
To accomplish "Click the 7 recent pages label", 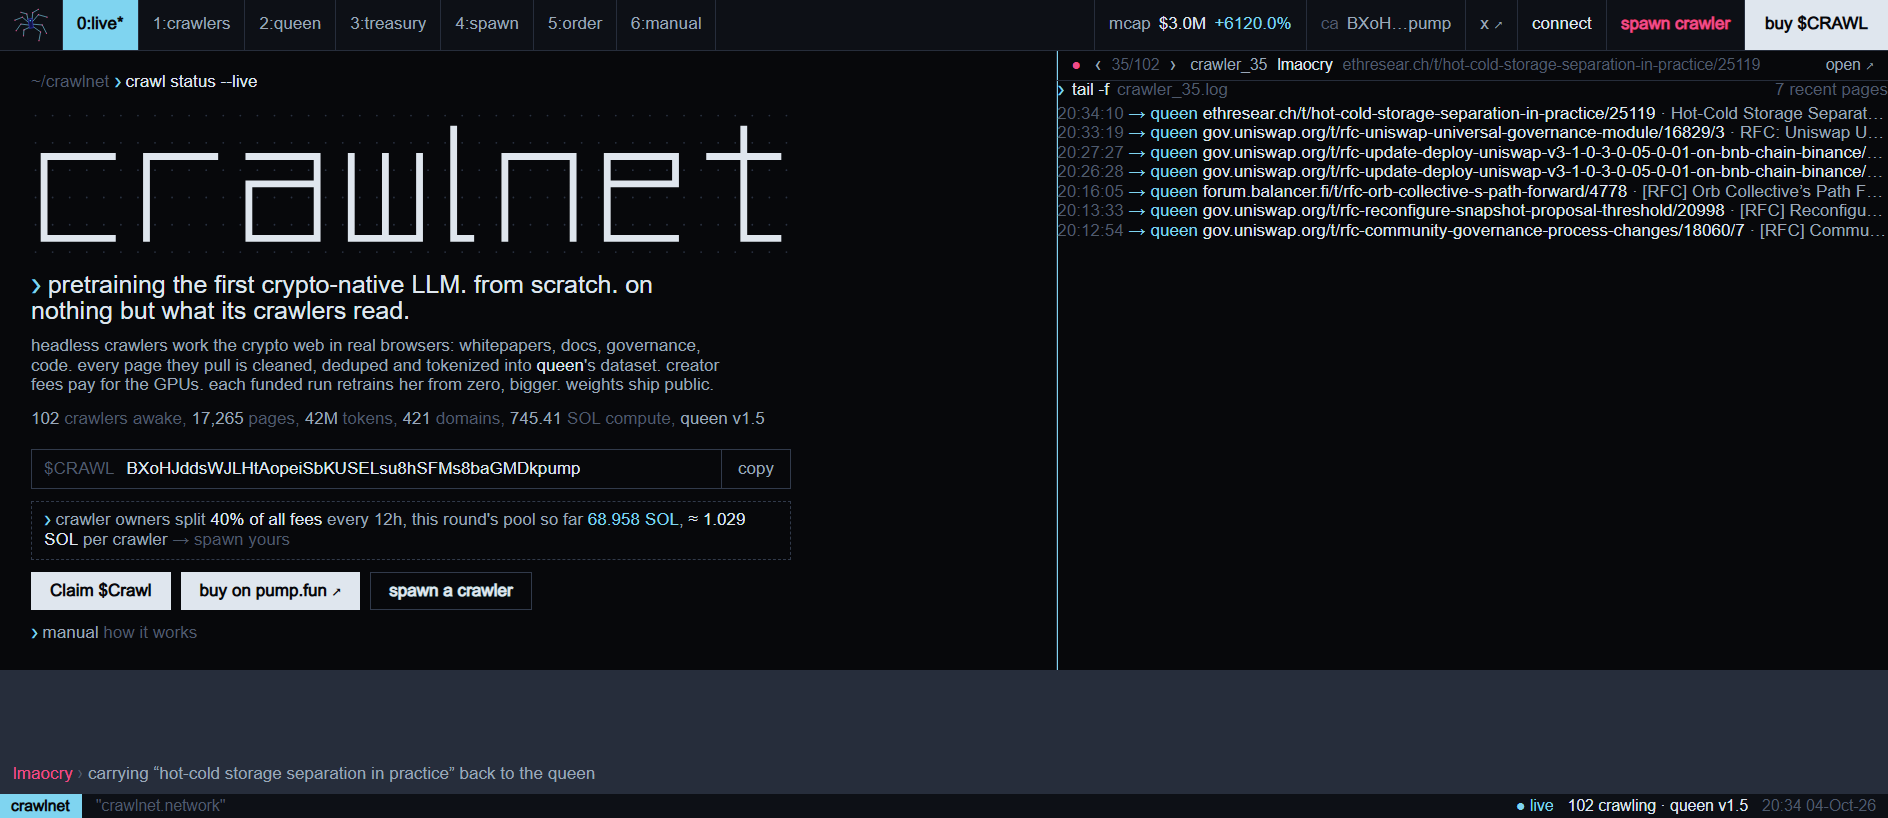I will coord(1830,90).
